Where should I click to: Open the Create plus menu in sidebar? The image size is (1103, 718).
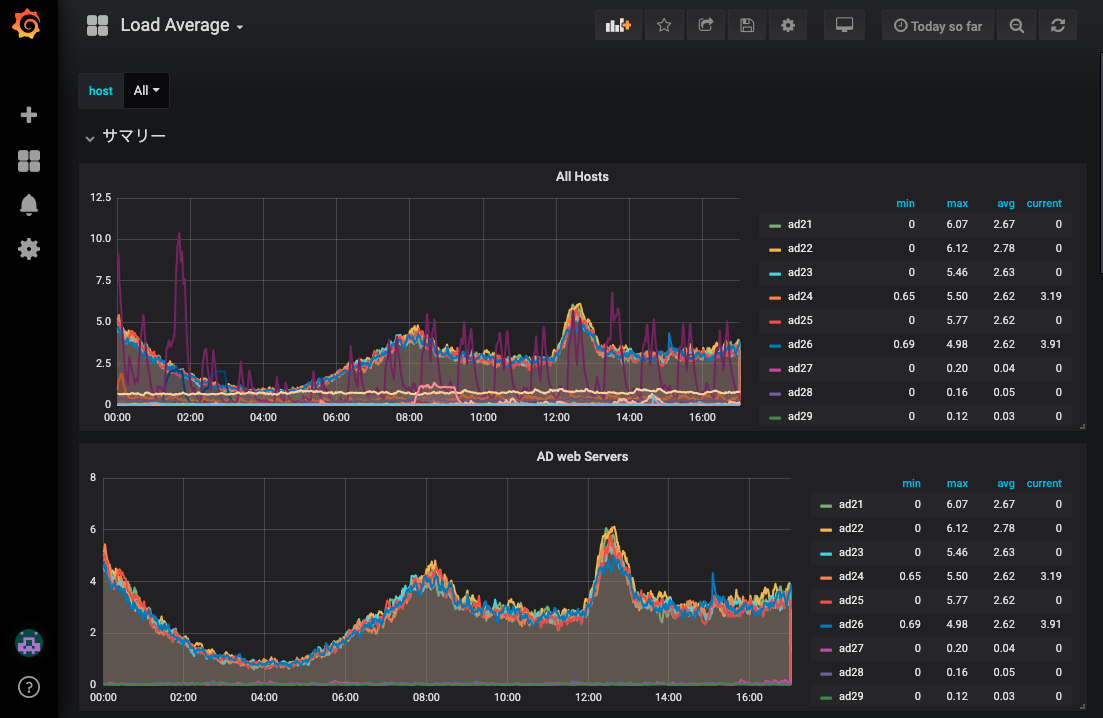click(x=29, y=115)
